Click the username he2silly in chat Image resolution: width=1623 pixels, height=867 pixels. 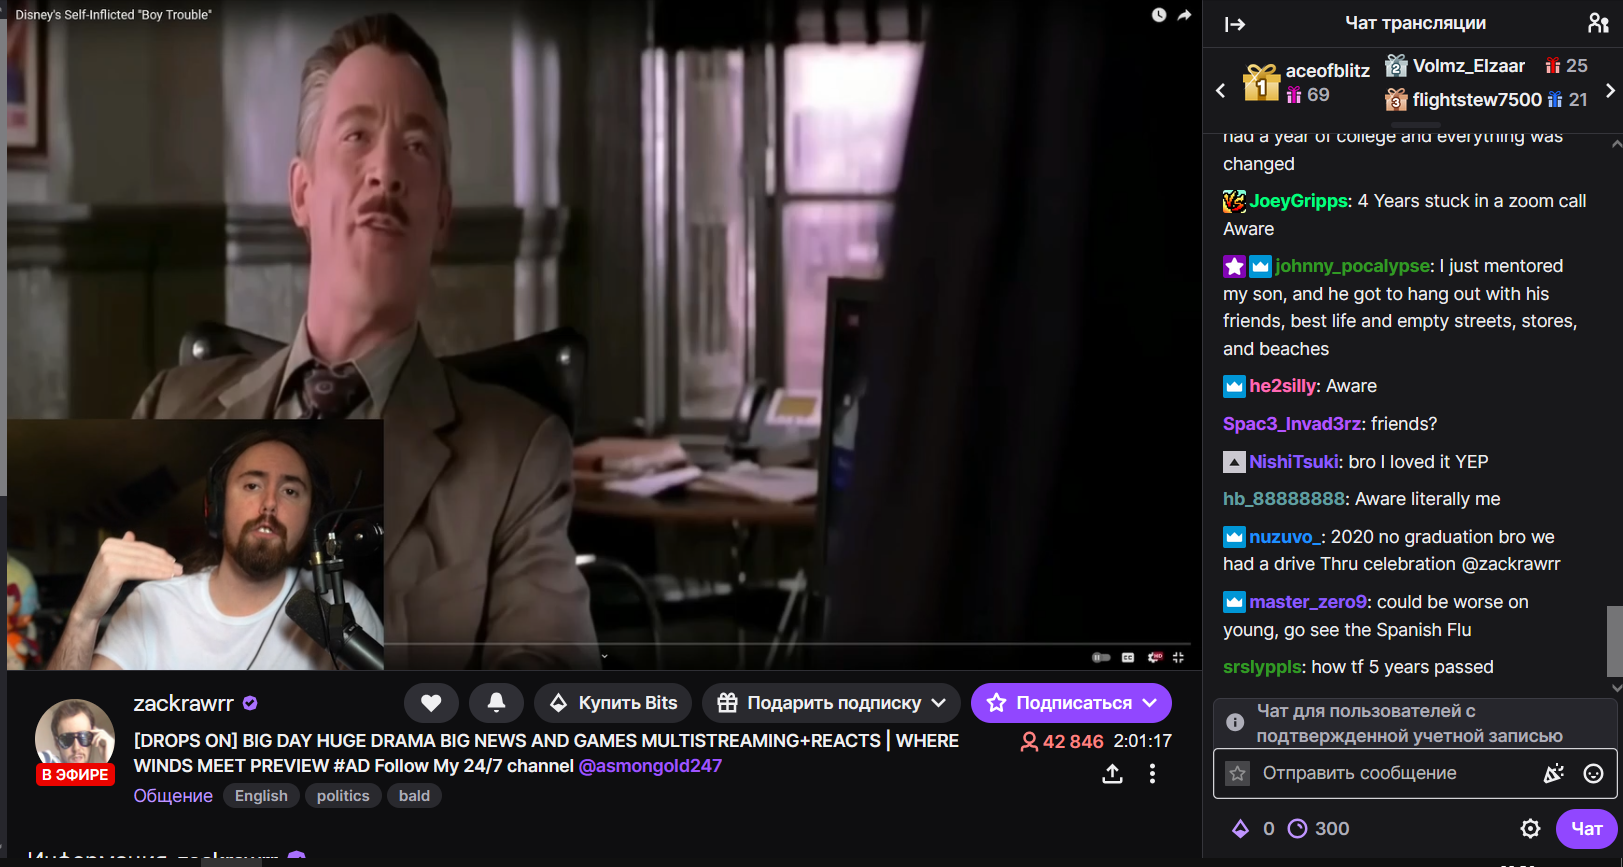1282,386
